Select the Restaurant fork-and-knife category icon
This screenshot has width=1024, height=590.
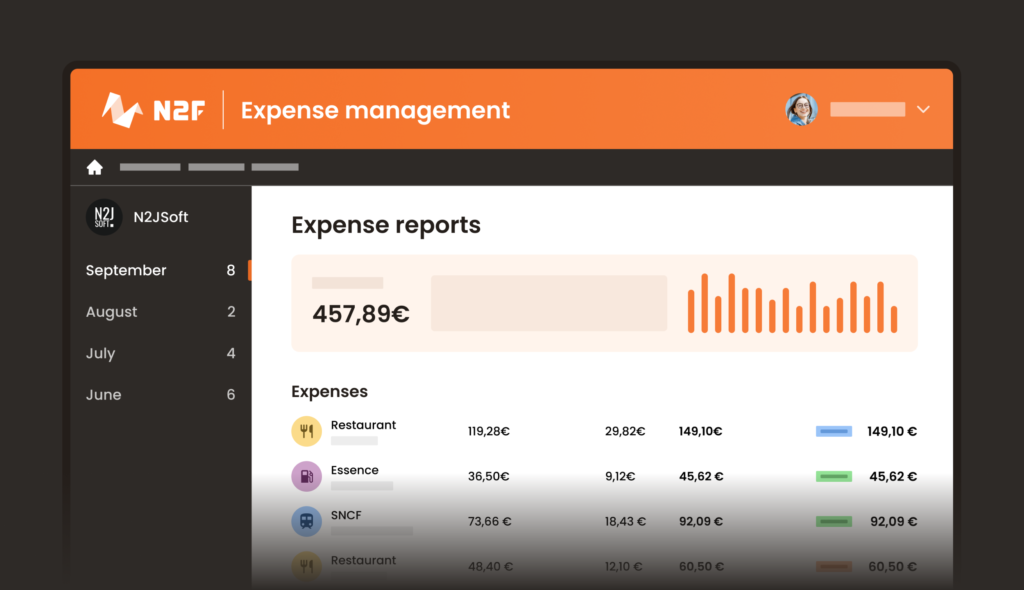pyautogui.click(x=305, y=431)
